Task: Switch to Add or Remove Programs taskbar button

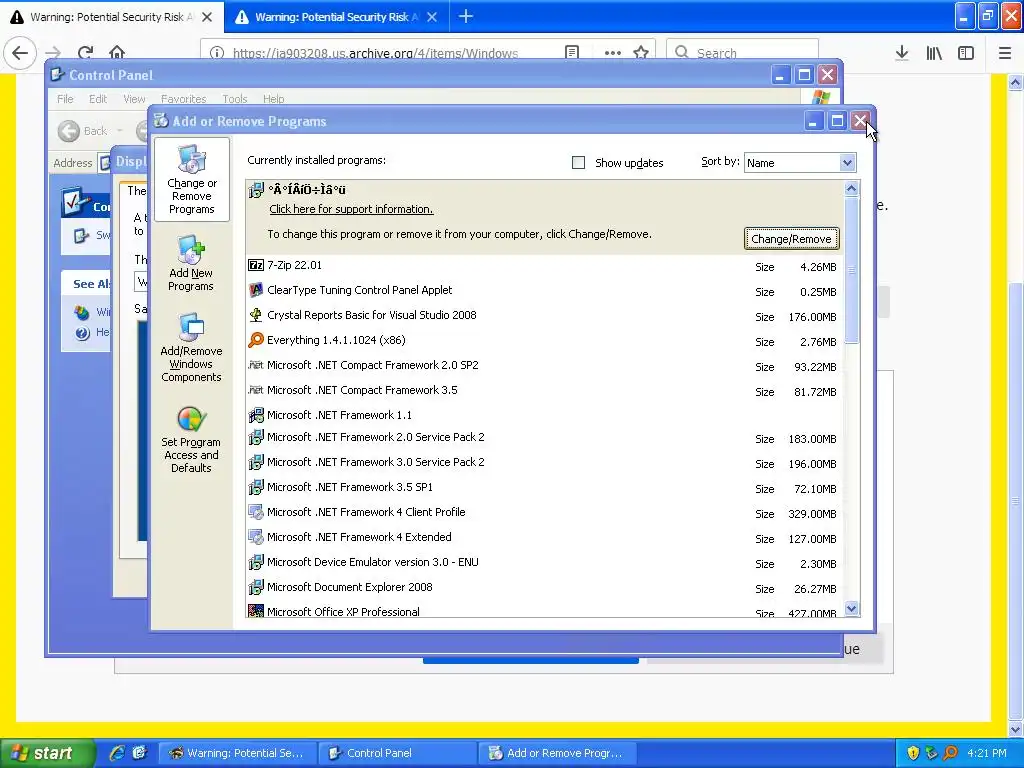Action: coord(558,753)
